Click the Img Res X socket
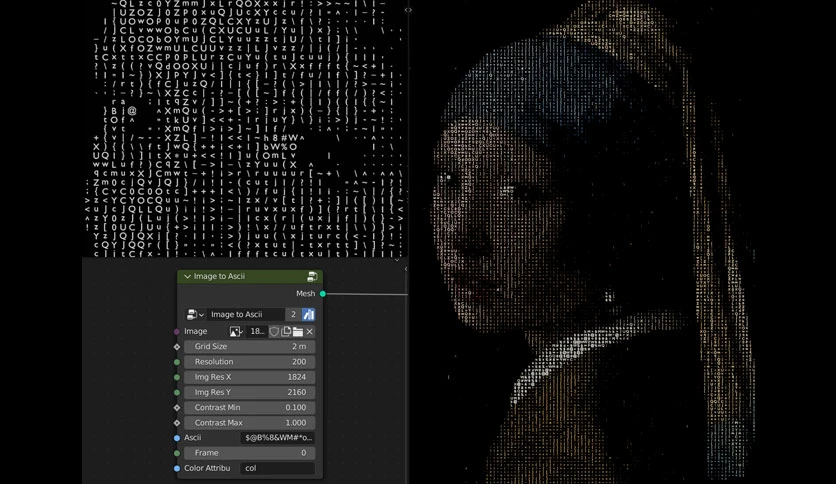 point(177,377)
